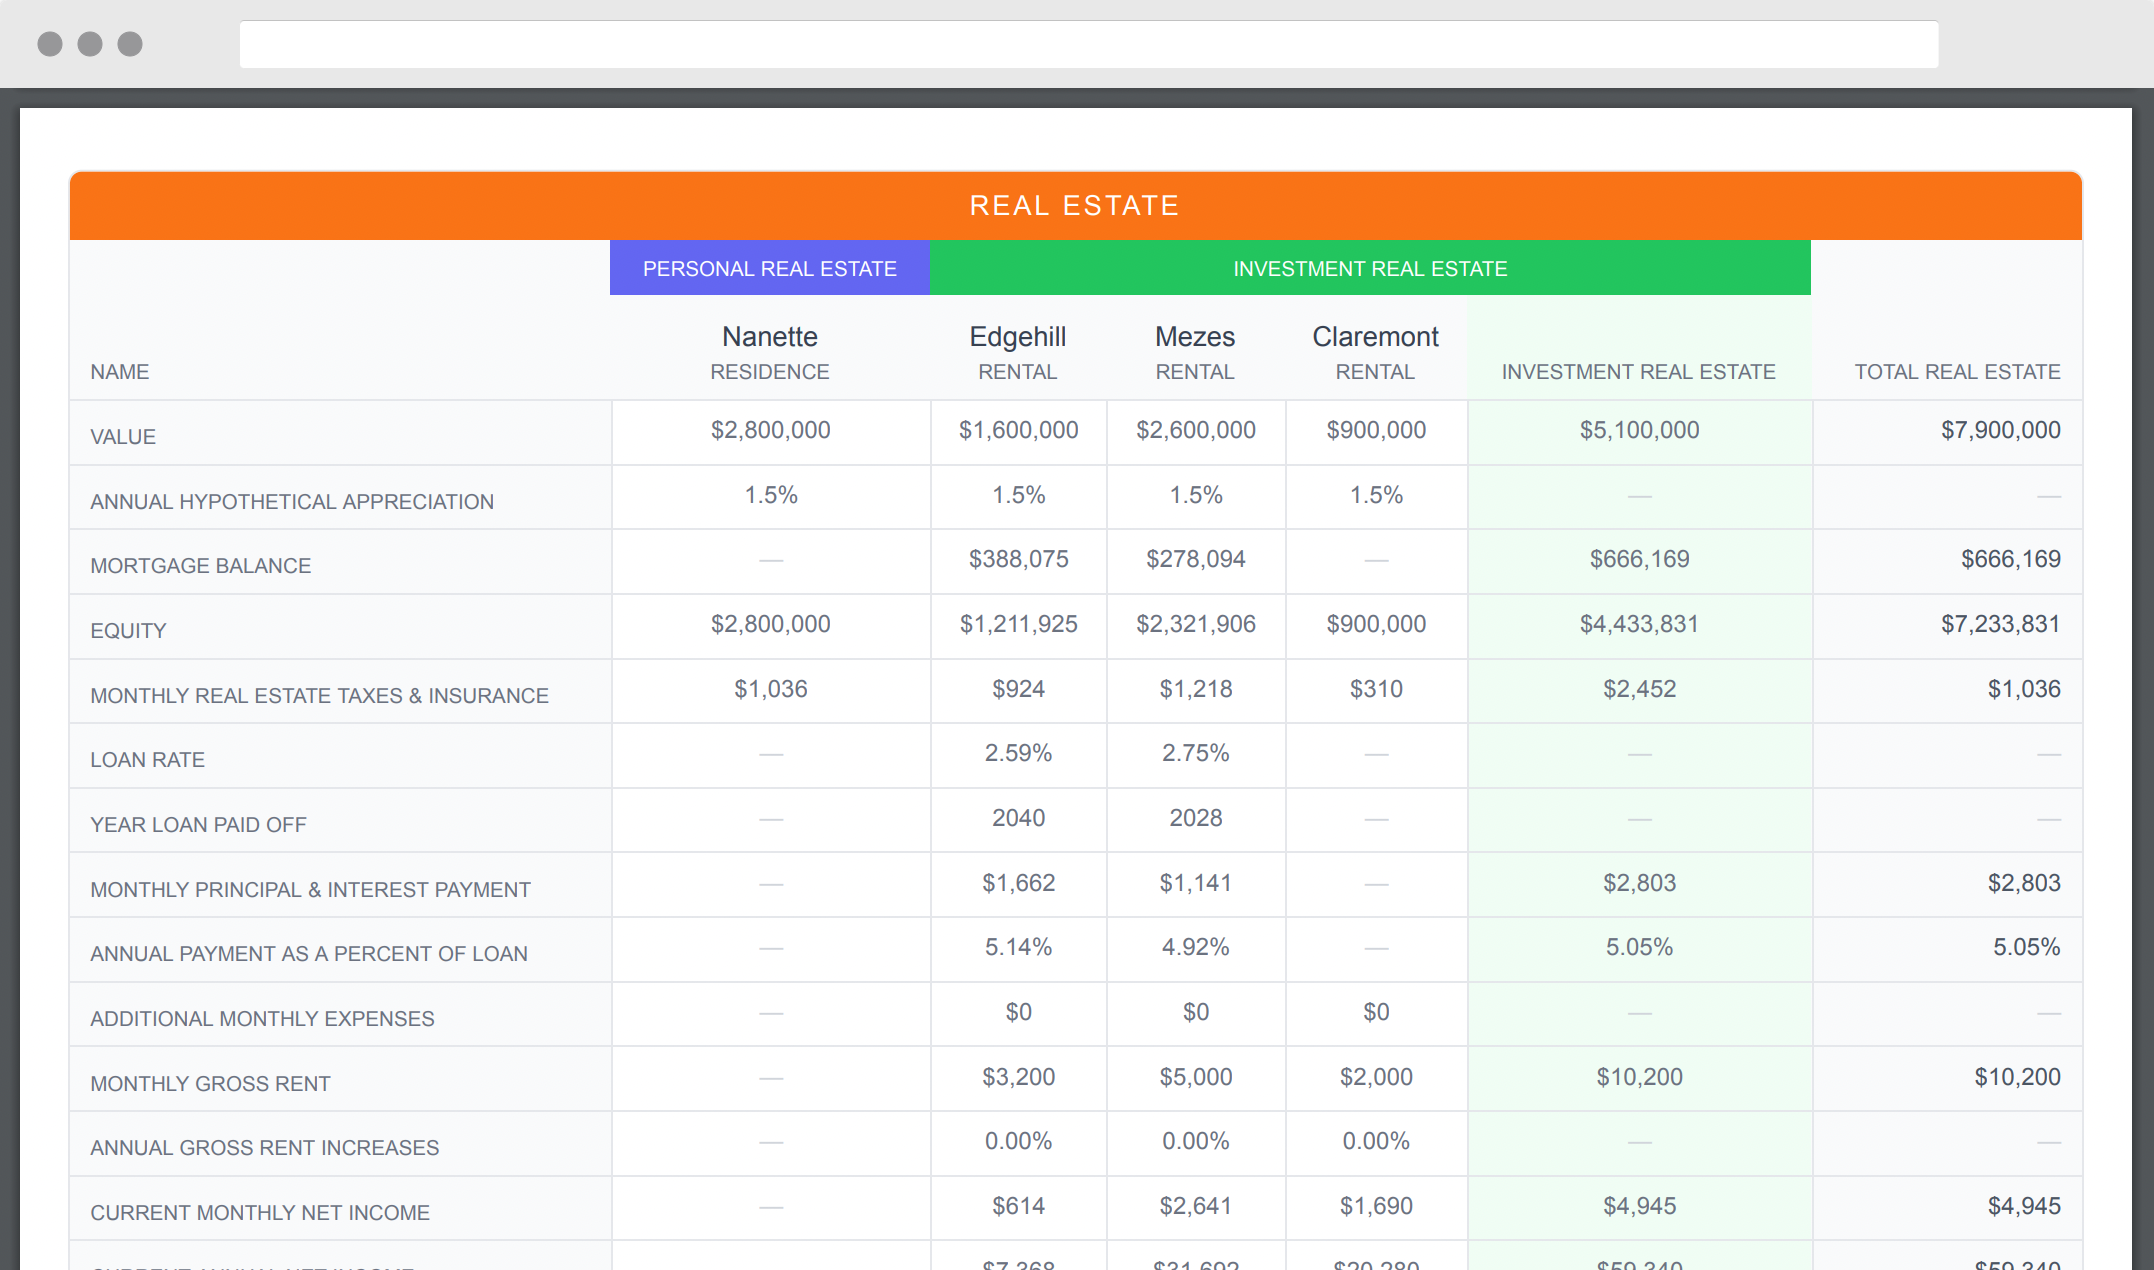Click Mezes loan rate 2.75%

(x=1195, y=753)
